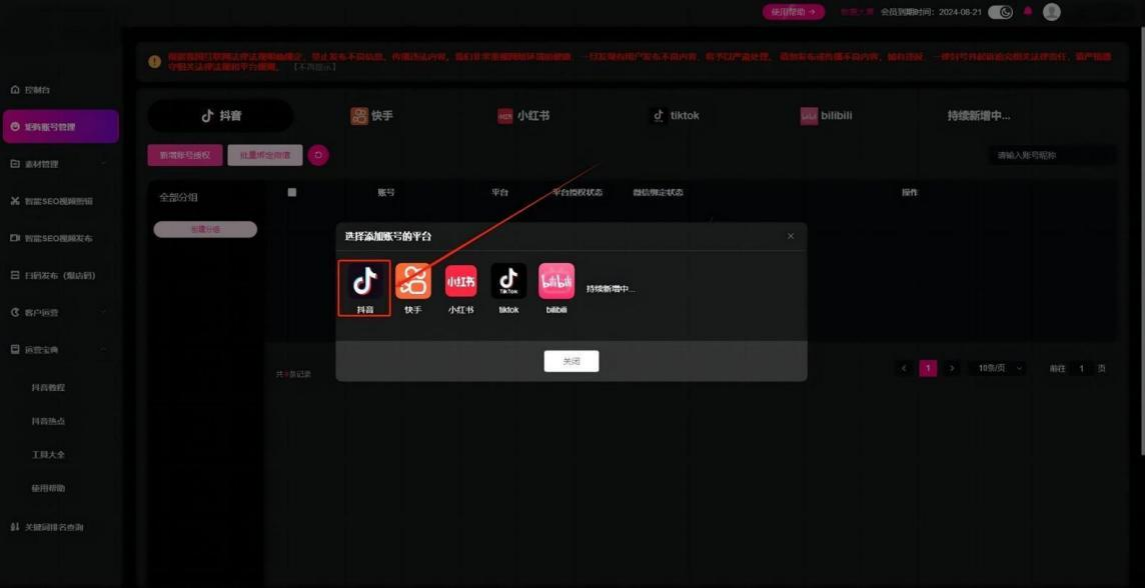The width and height of the screenshot is (1145, 588).
Task: Open the user avatar in top bar
Action: pos(1051,12)
